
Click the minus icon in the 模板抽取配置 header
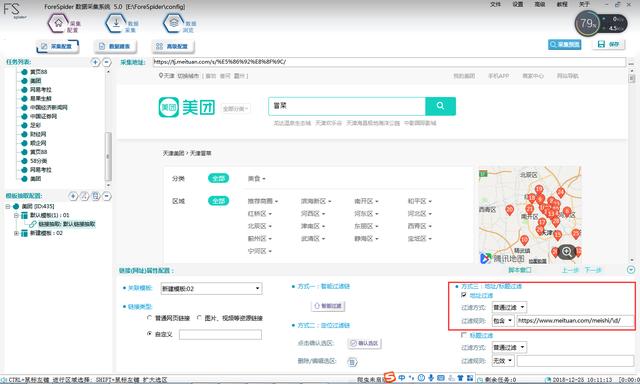[x=107, y=196]
